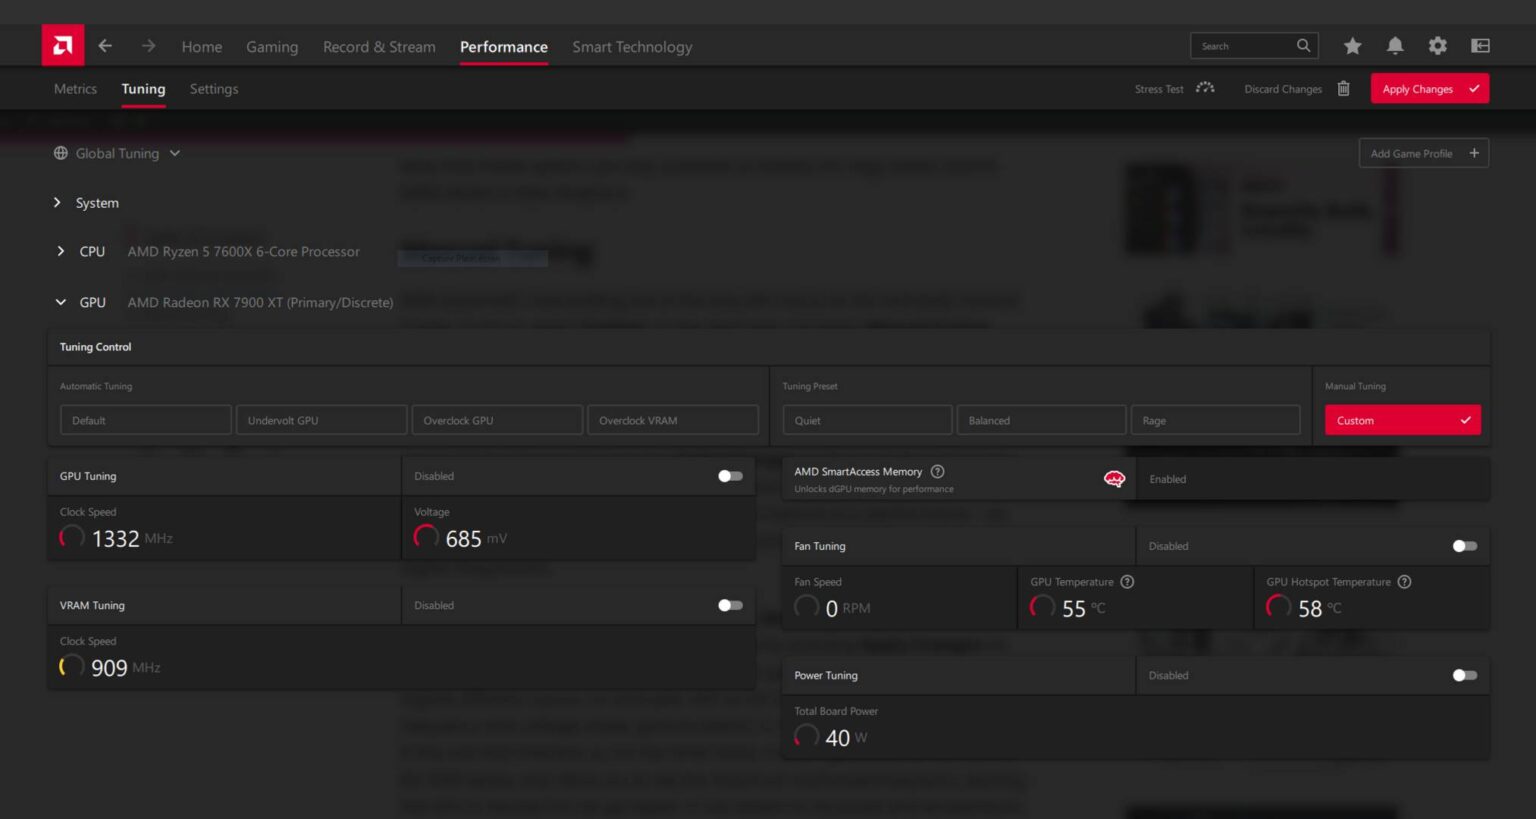Toggle the sidebar panel icon
Viewport: 1536px width, 819px height.
coord(1480,46)
